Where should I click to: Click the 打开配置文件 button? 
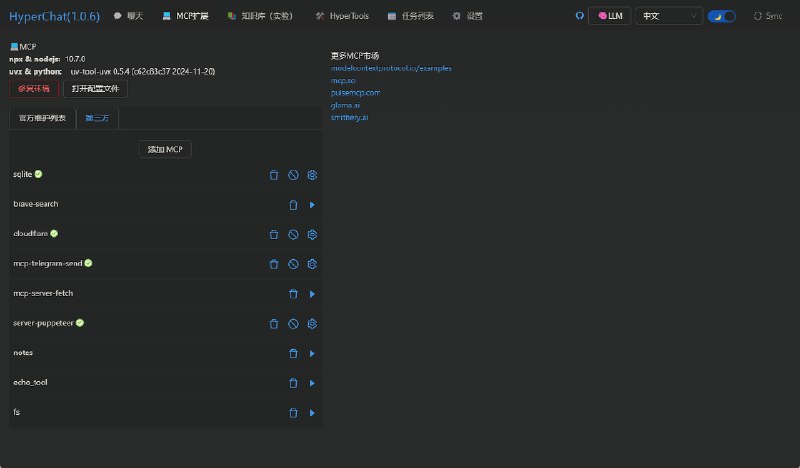tap(95, 89)
